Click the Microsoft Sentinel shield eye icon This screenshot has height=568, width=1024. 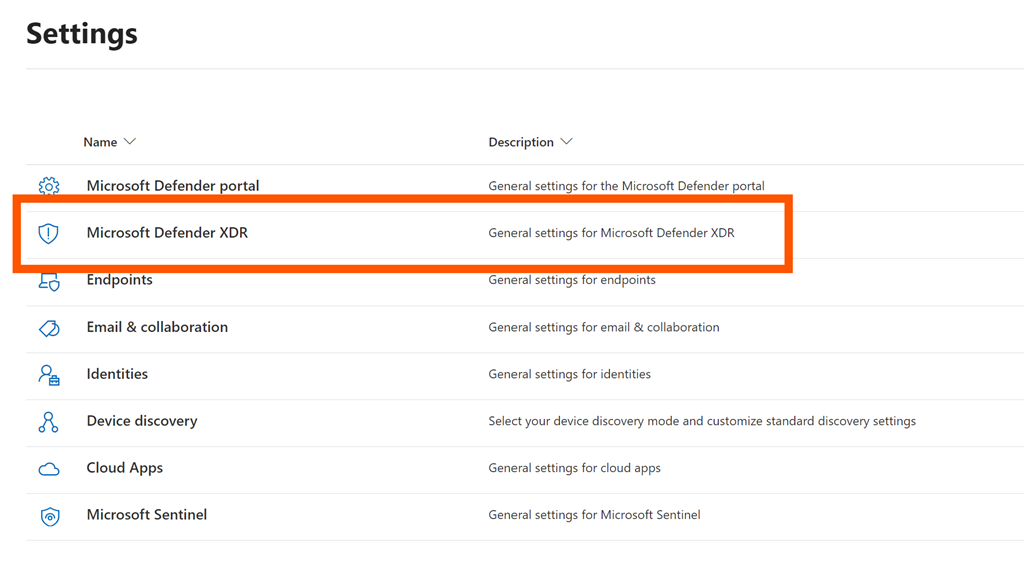[x=48, y=516]
